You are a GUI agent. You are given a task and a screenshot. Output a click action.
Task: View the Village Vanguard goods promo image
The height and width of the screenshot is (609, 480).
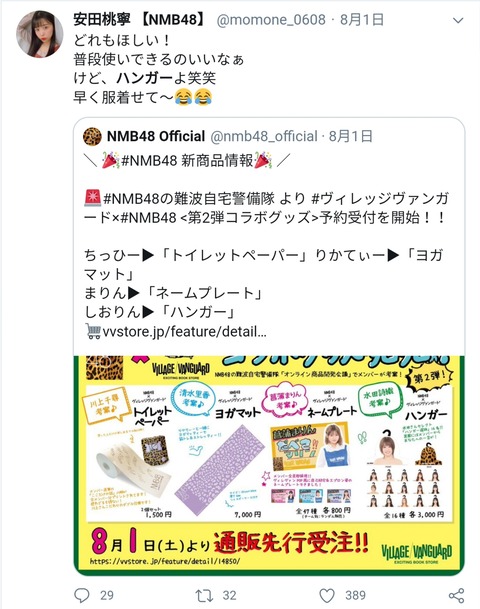tap(269, 465)
